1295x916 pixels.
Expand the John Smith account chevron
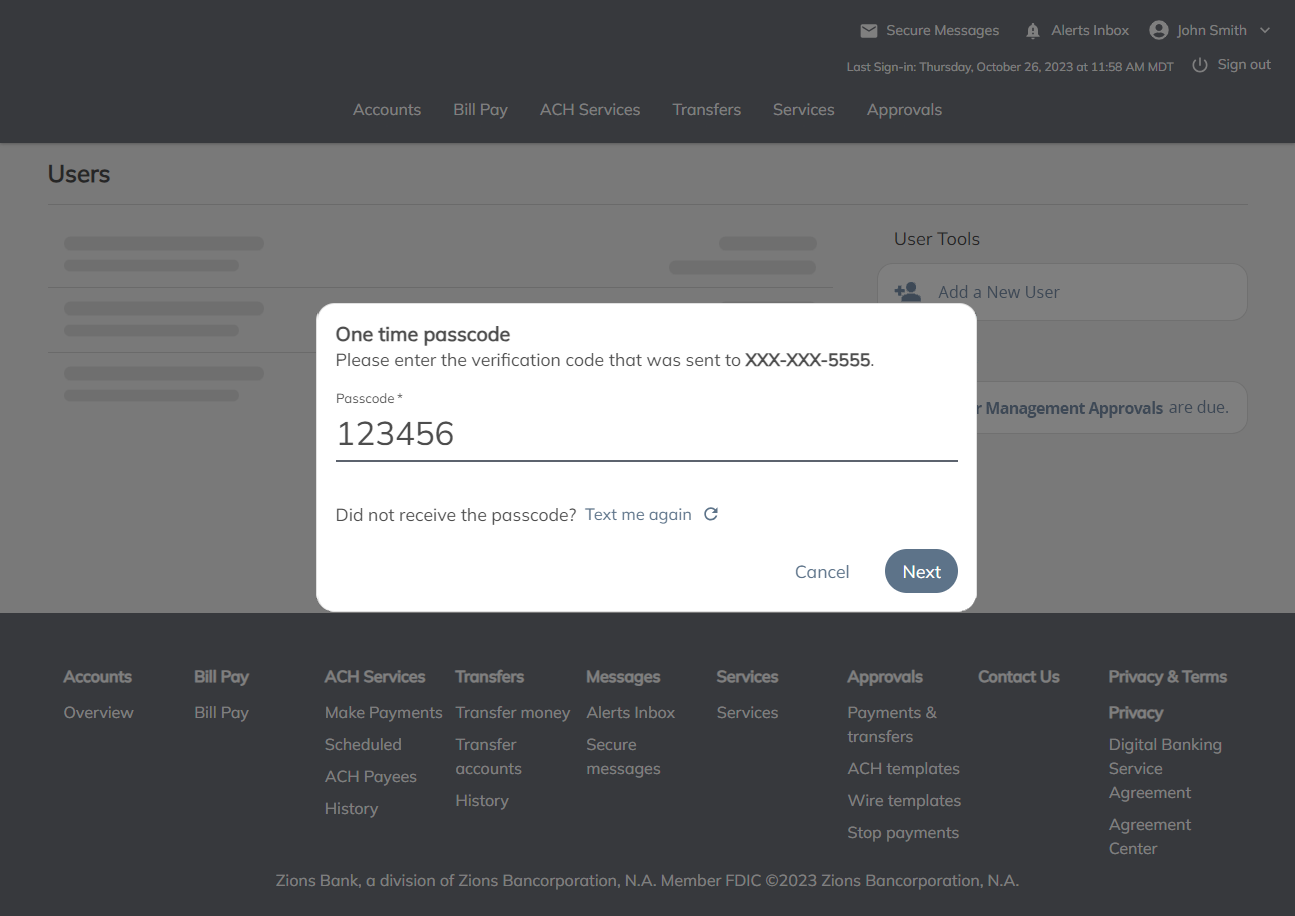pyautogui.click(x=1265, y=31)
